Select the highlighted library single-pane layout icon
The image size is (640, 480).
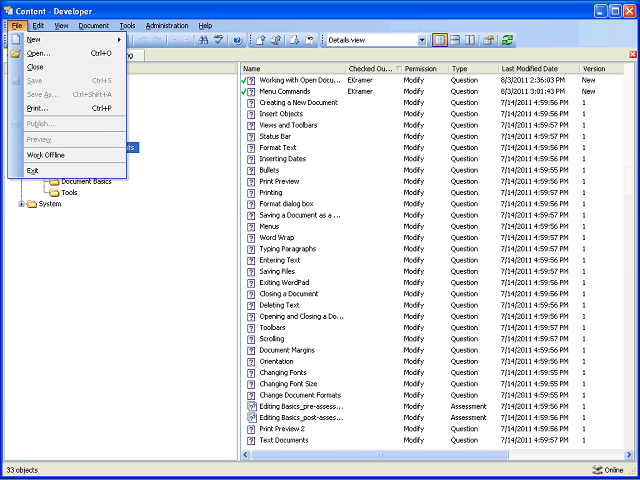(x=440, y=40)
